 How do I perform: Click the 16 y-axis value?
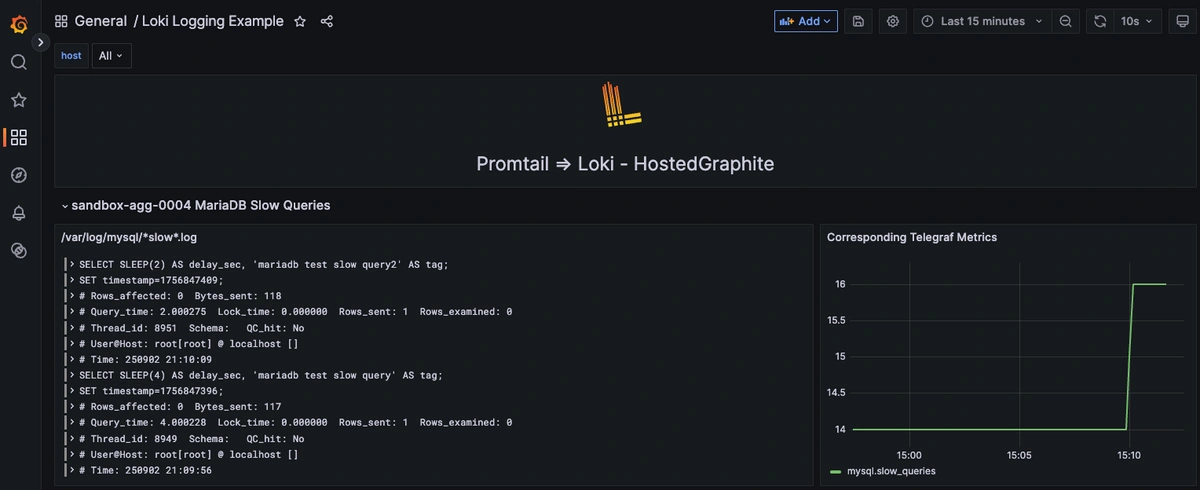pyautogui.click(x=840, y=284)
